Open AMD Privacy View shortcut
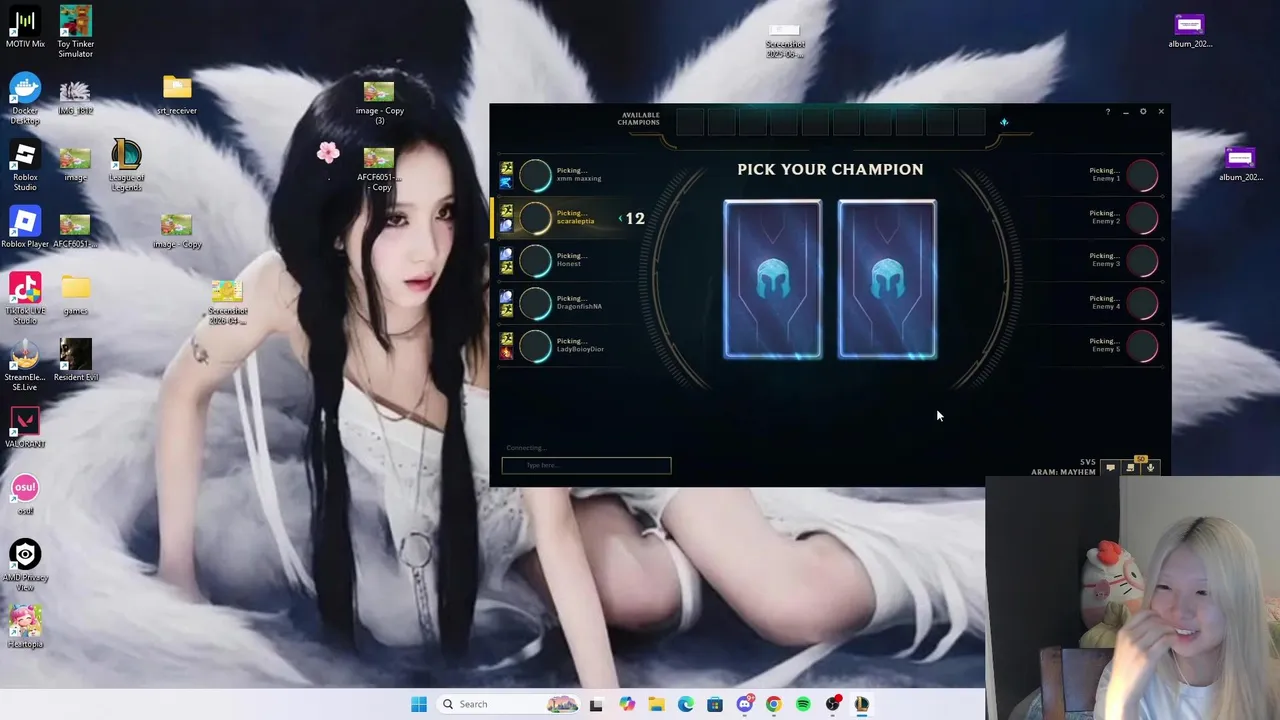The image size is (1280, 720). pos(25,567)
